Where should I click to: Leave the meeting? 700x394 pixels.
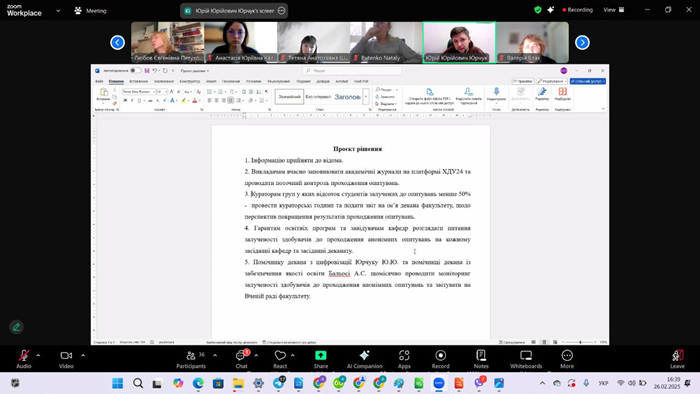coord(677,359)
